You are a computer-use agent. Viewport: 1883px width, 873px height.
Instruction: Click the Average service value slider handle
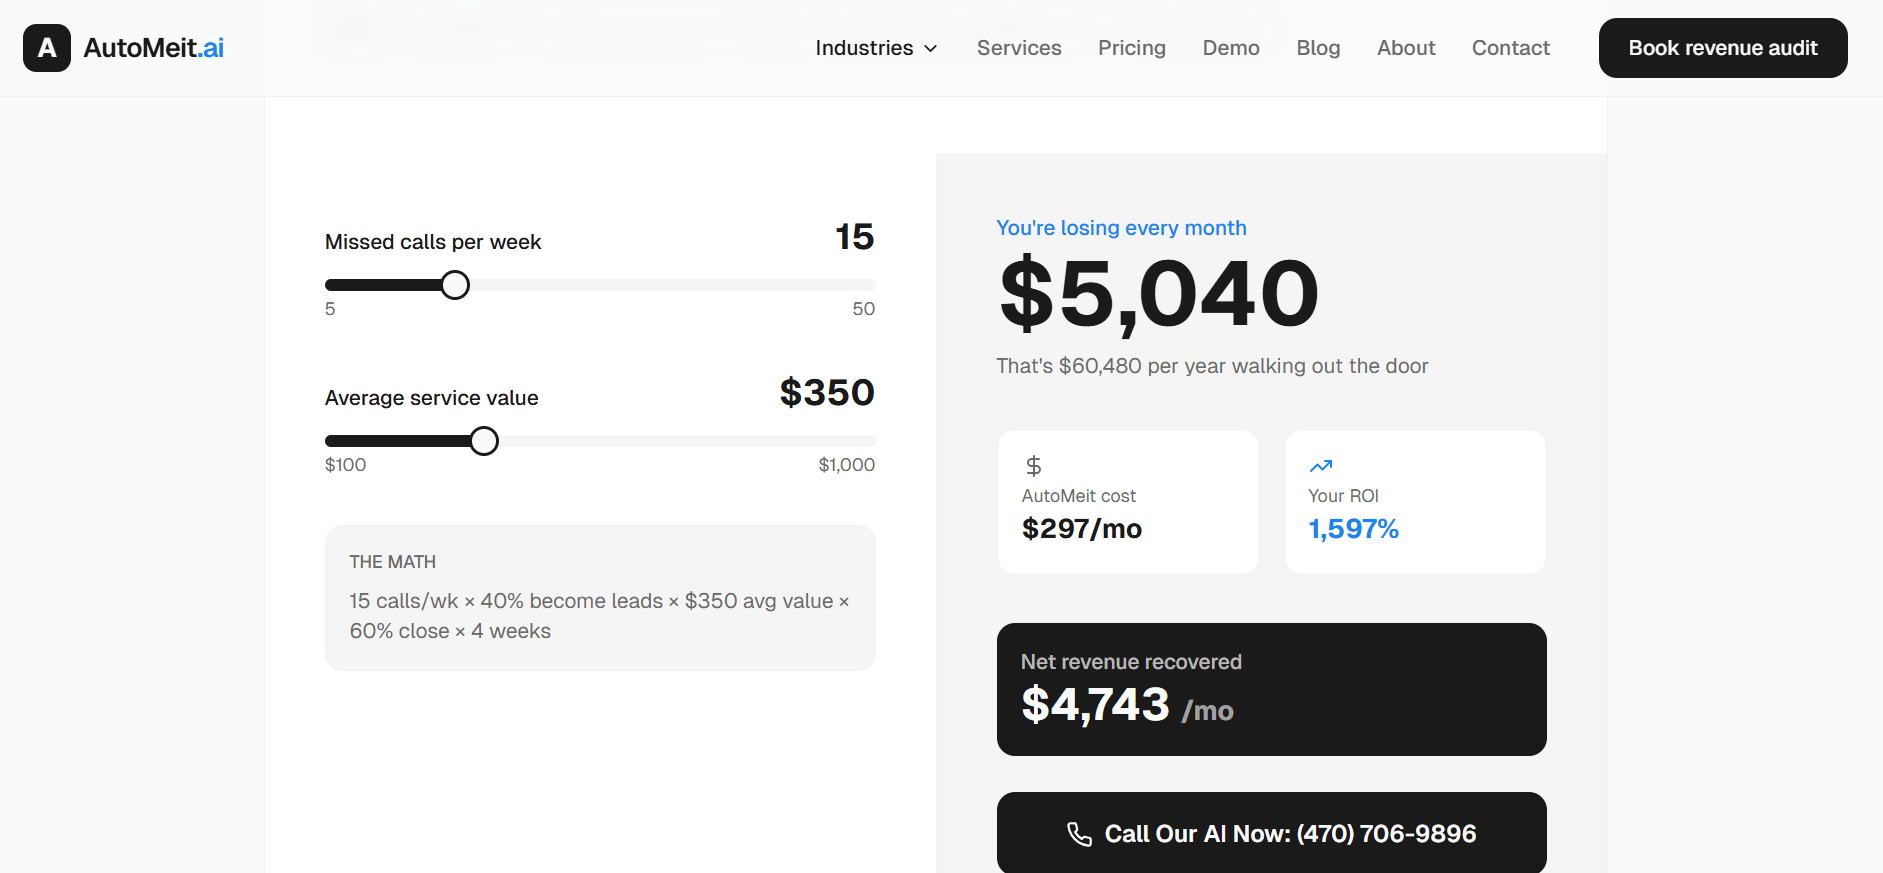click(484, 441)
